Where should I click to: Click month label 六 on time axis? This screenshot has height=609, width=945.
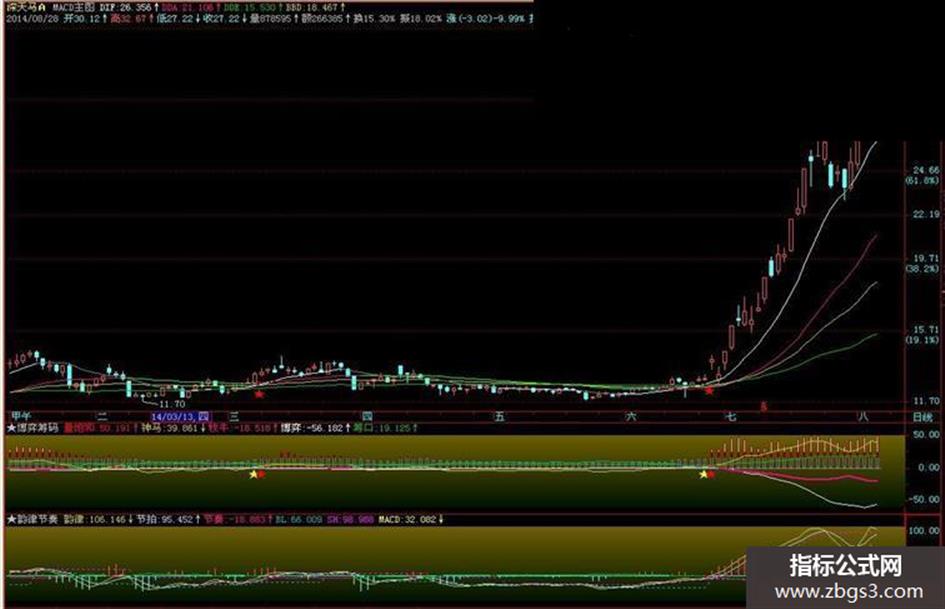coord(631,417)
